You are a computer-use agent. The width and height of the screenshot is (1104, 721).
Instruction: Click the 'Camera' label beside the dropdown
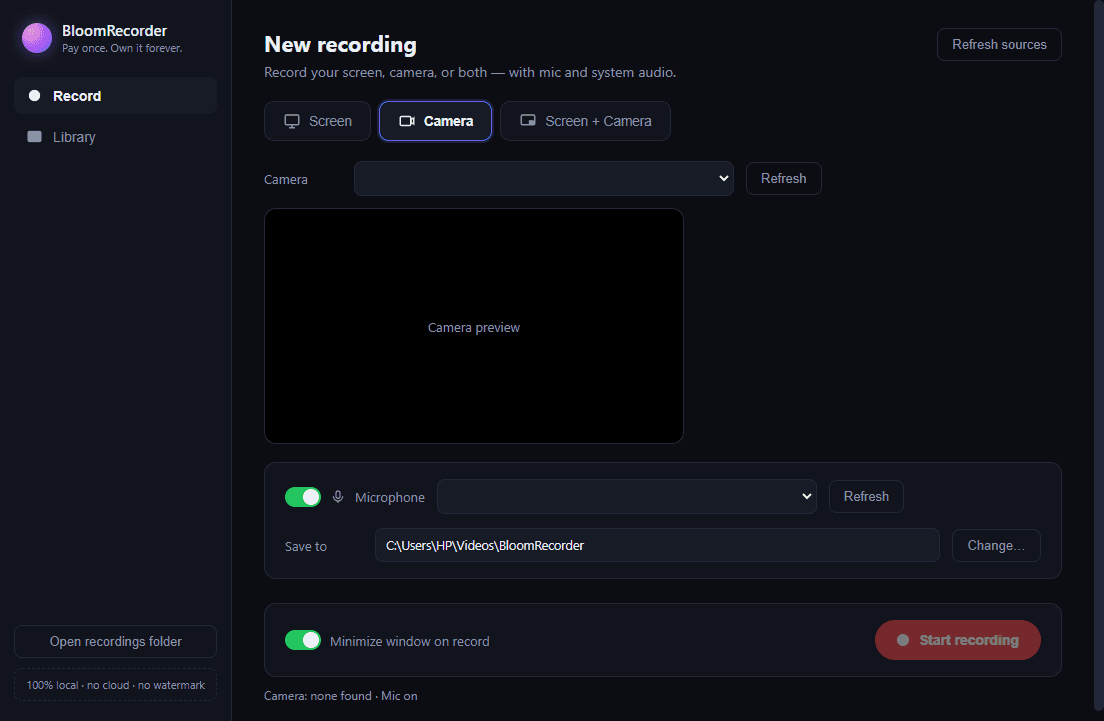coord(286,180)
